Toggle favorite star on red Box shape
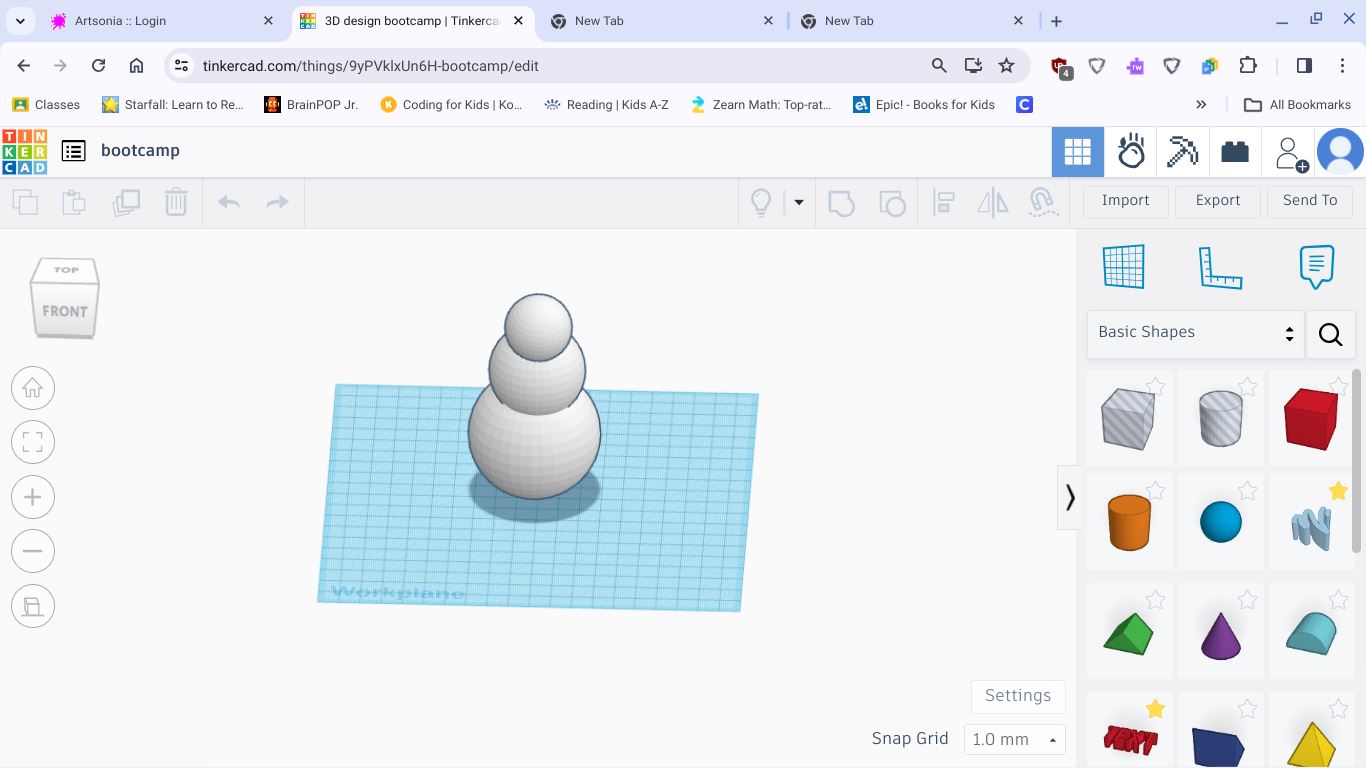Screen dimensions: 1366x768 1338,386
